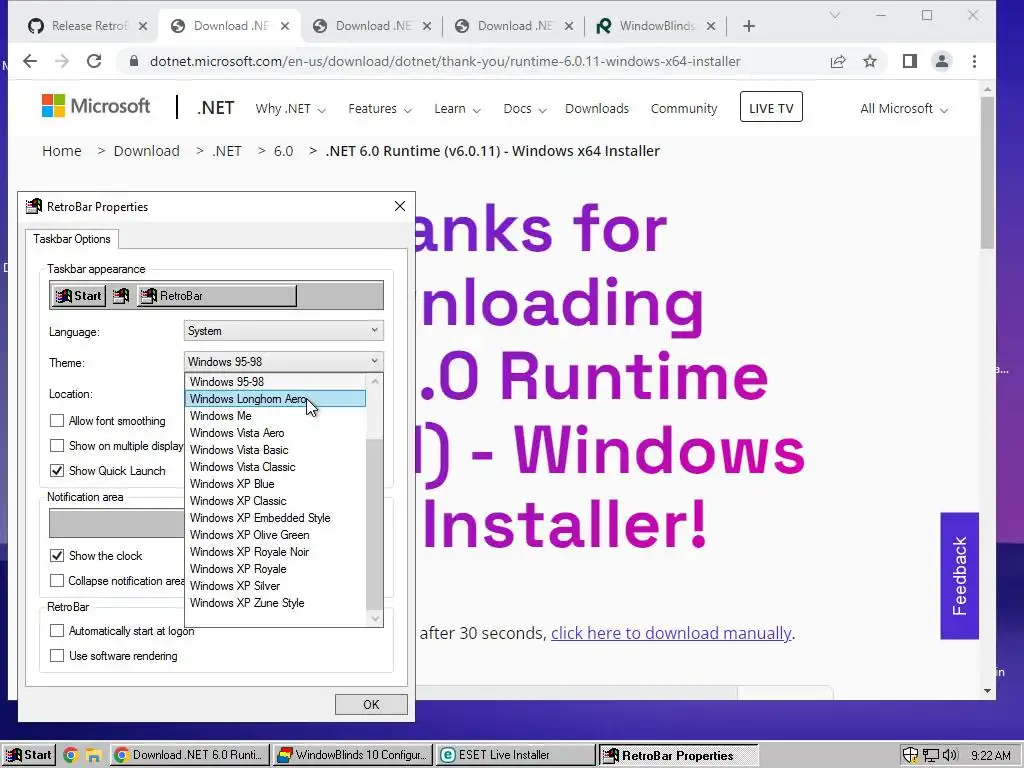Open the taskbar Start button
This screenshot has width=1024, height=768.
tap(29, 755)
